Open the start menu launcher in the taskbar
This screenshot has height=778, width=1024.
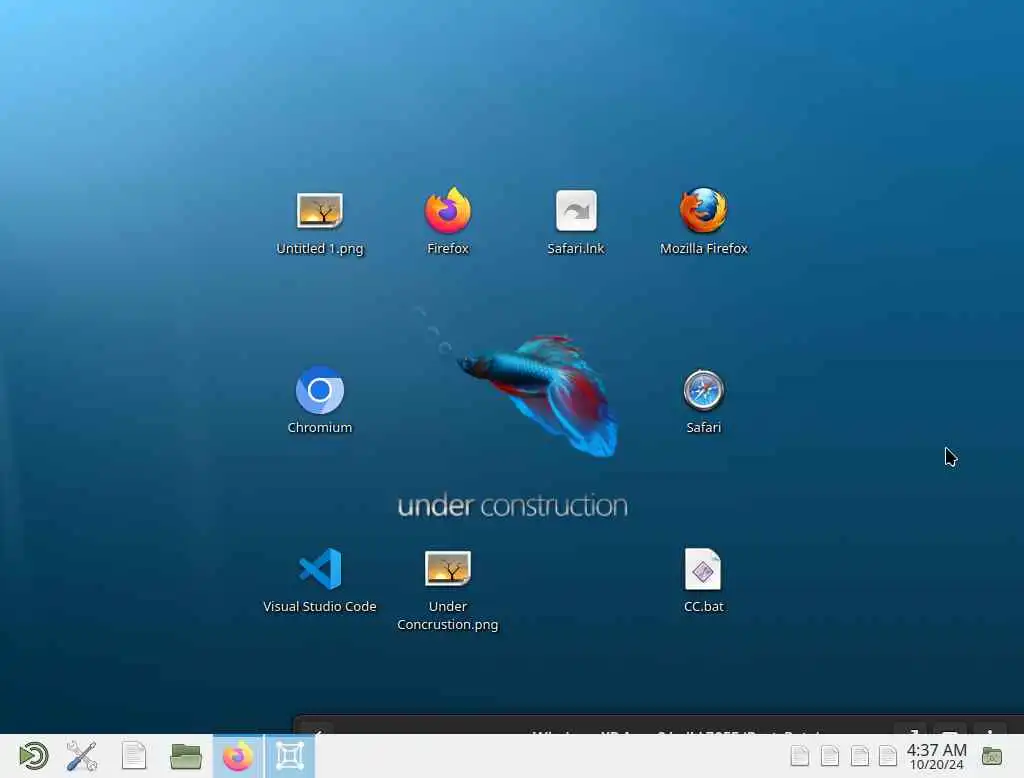[x=33, y=756]
